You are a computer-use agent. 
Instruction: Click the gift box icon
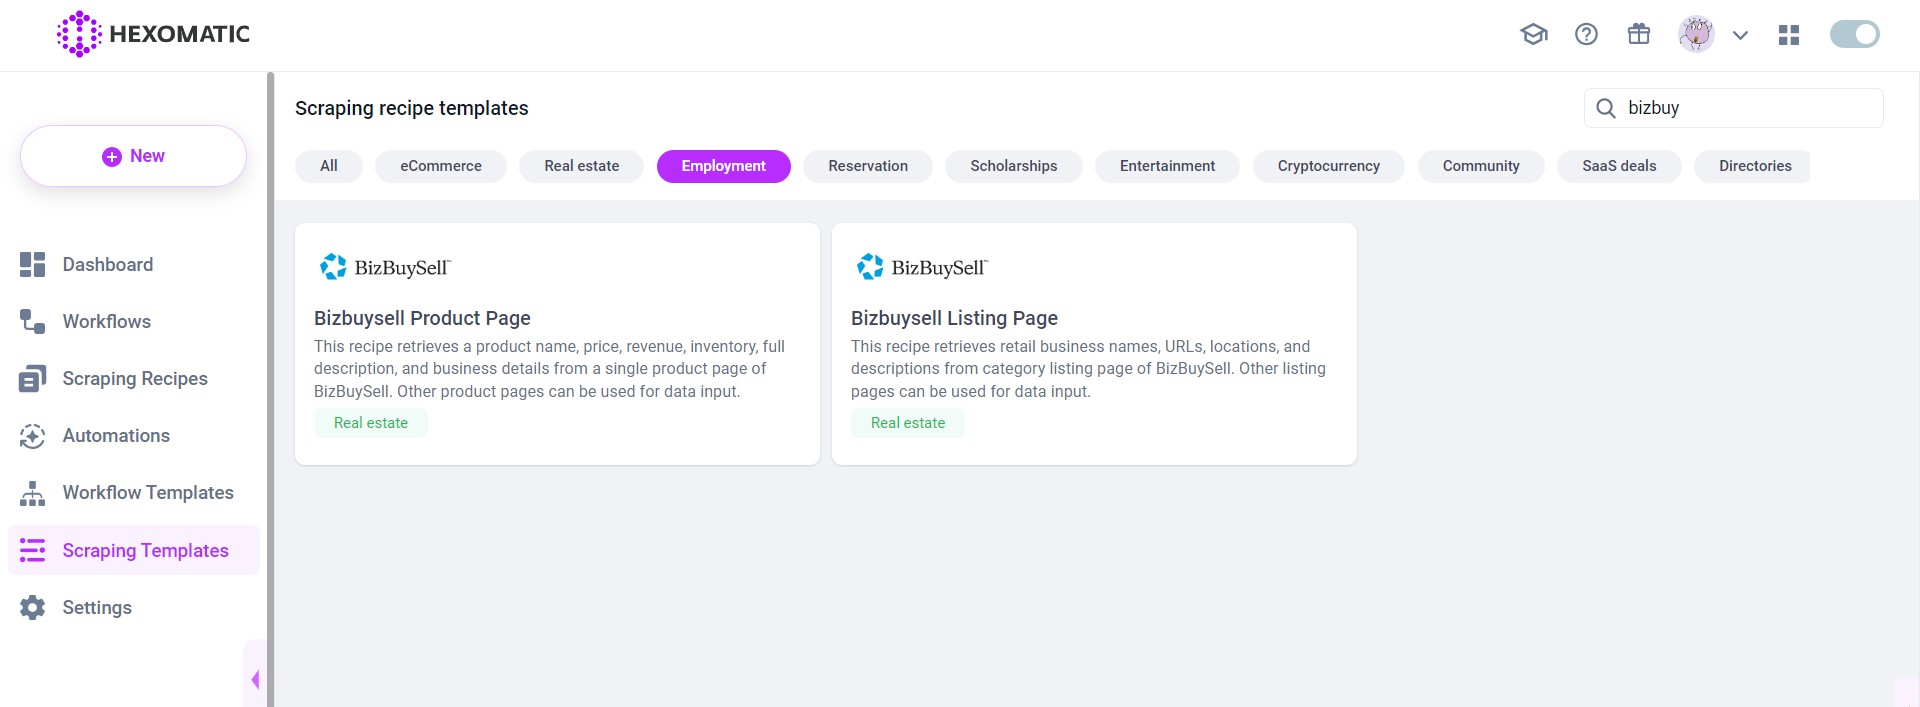(1638, 35)
